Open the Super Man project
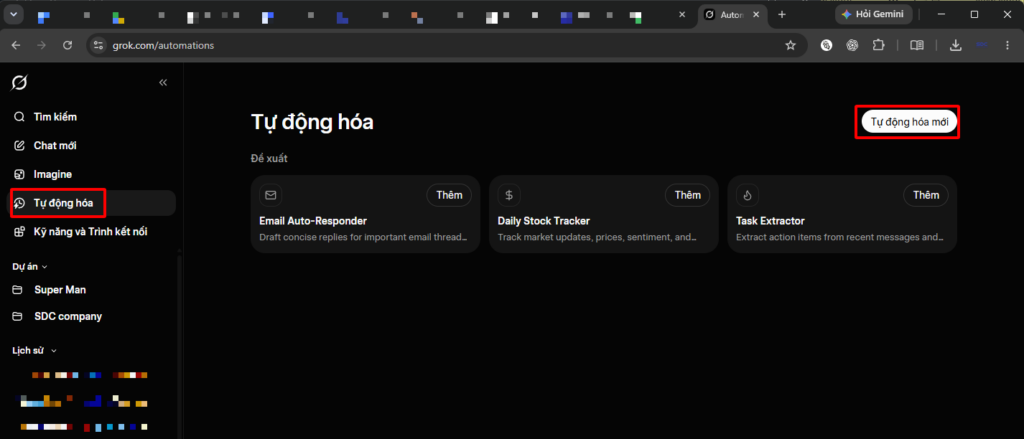The image size is (1024, 439). [59, 289]
